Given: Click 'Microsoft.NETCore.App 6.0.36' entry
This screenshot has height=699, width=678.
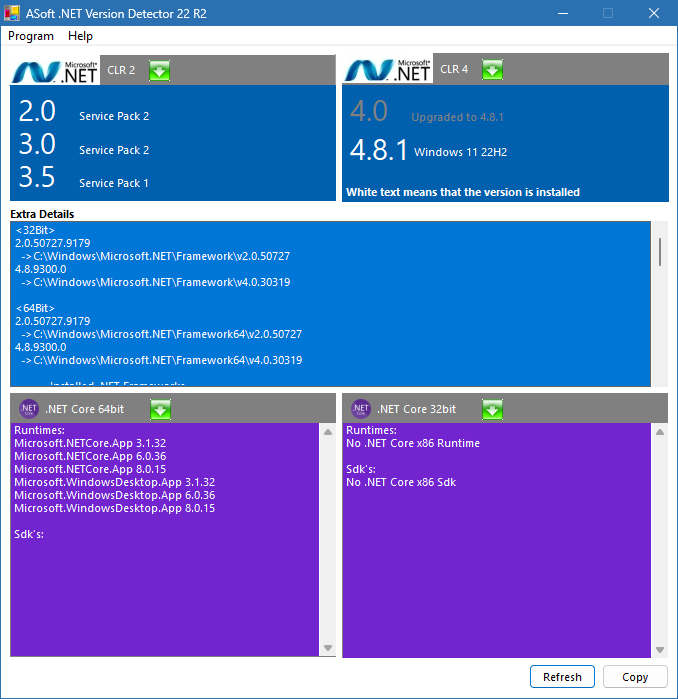Looking at the screenshot, I should [x=90, y=456].
